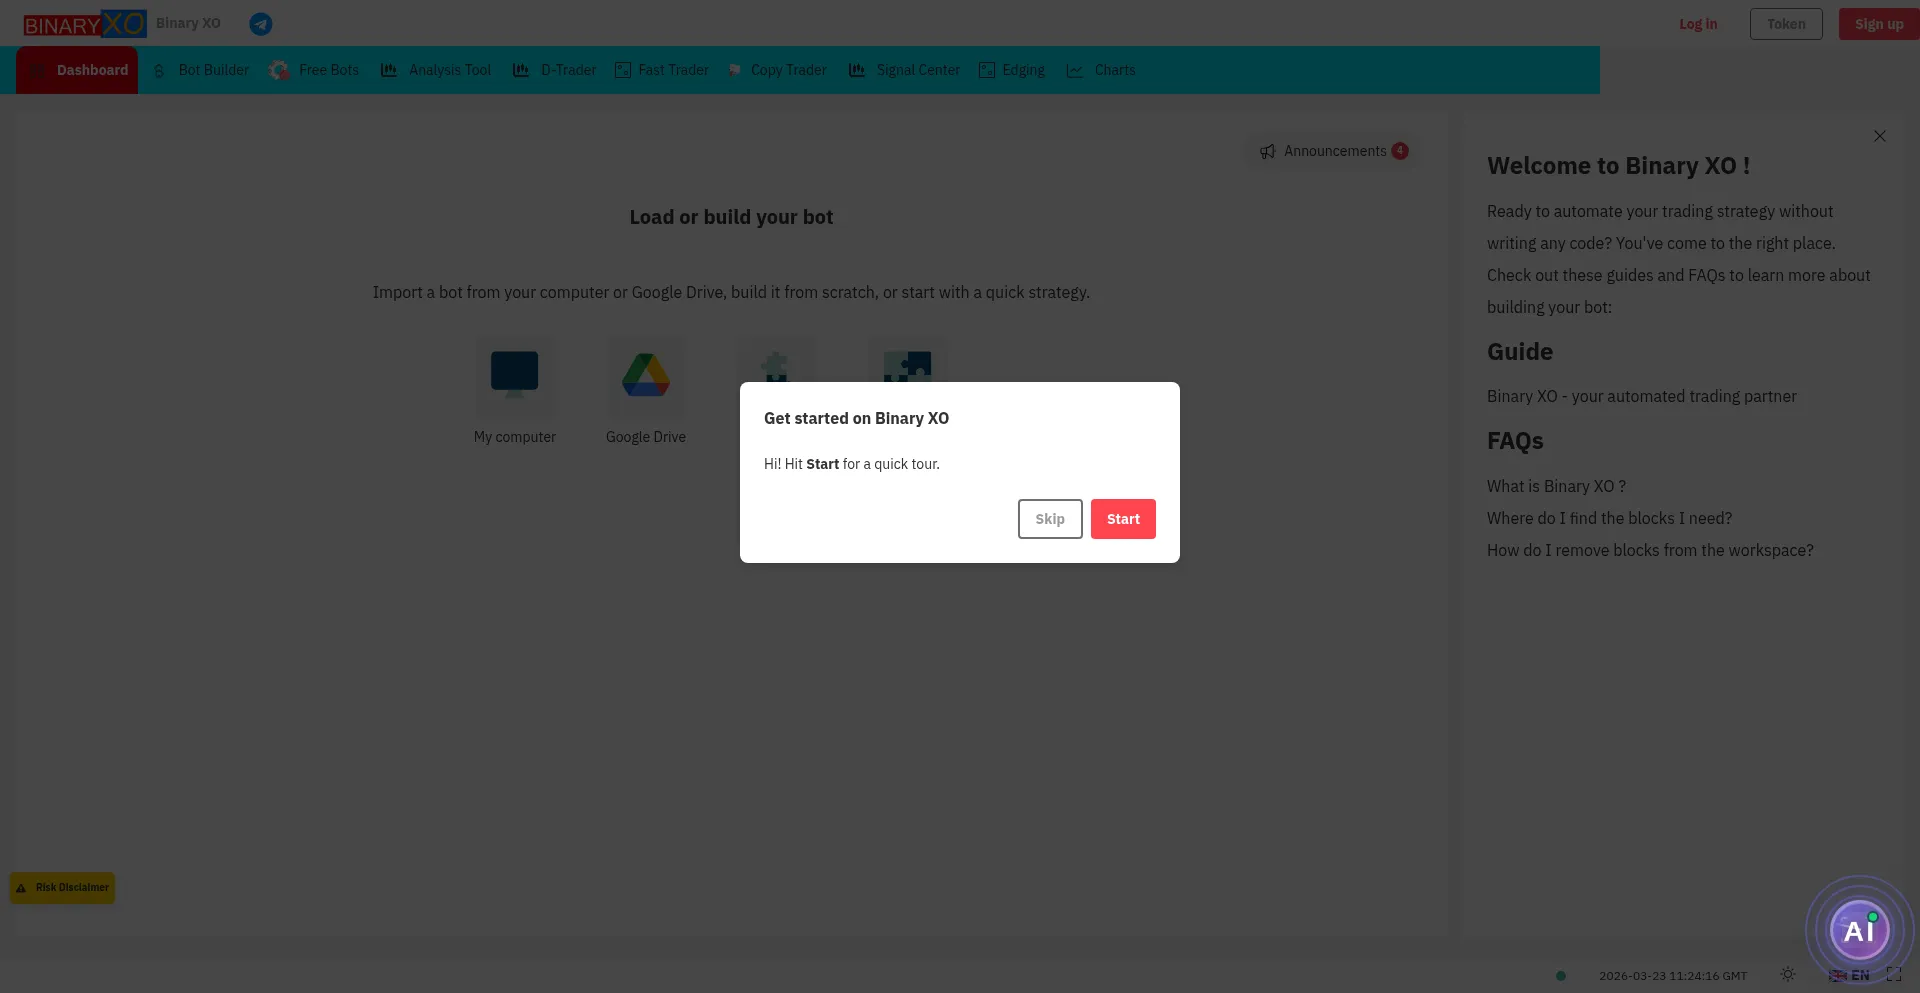
Task: Import bot from Google Drive icon
Action: point(646,376)
